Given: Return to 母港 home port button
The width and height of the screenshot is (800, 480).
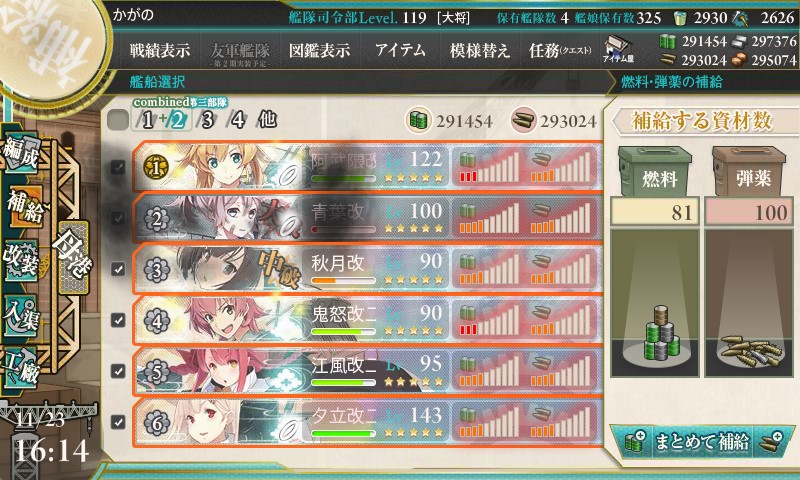Looking at the screenshot, I should 73,258.
